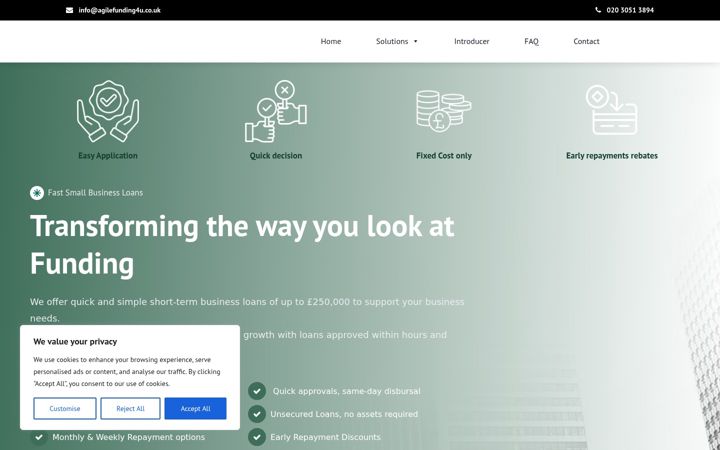
Task: Click the info@agilefunding4u.co.uk email link
Action: coord(119,10)
